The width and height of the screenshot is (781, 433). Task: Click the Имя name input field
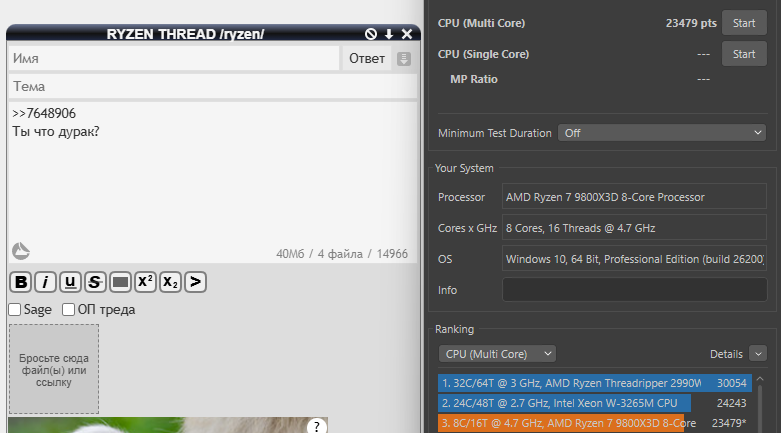[174, 58]
